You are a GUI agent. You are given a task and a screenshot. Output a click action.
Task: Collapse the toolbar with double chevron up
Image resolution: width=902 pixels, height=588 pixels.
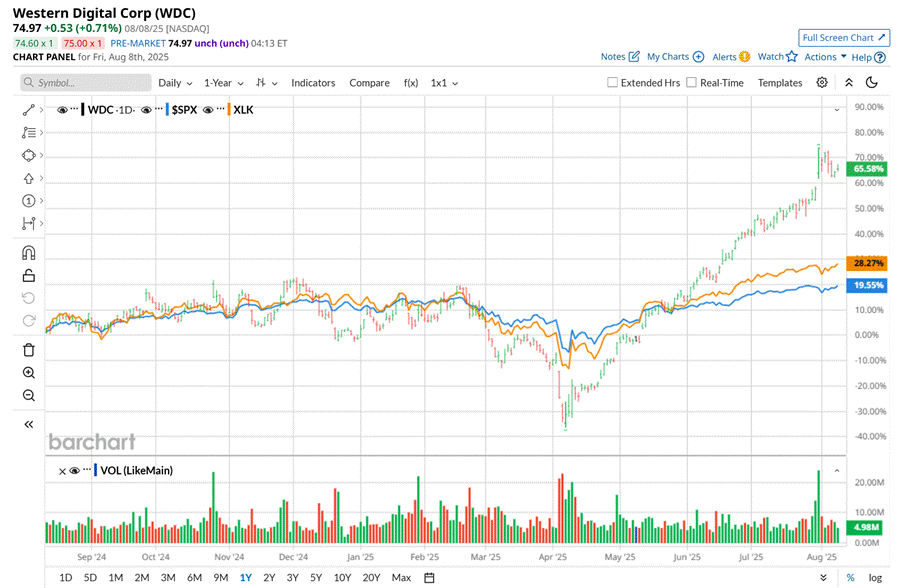click(x=849, y=82)
